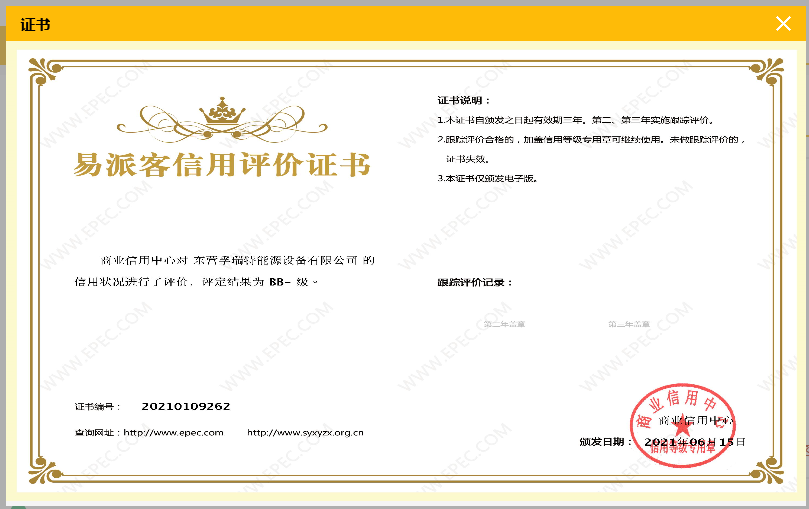This screenshot has width=809, height=509.
Task: Click the 查询网址 label
Action: tap(98, 433)
